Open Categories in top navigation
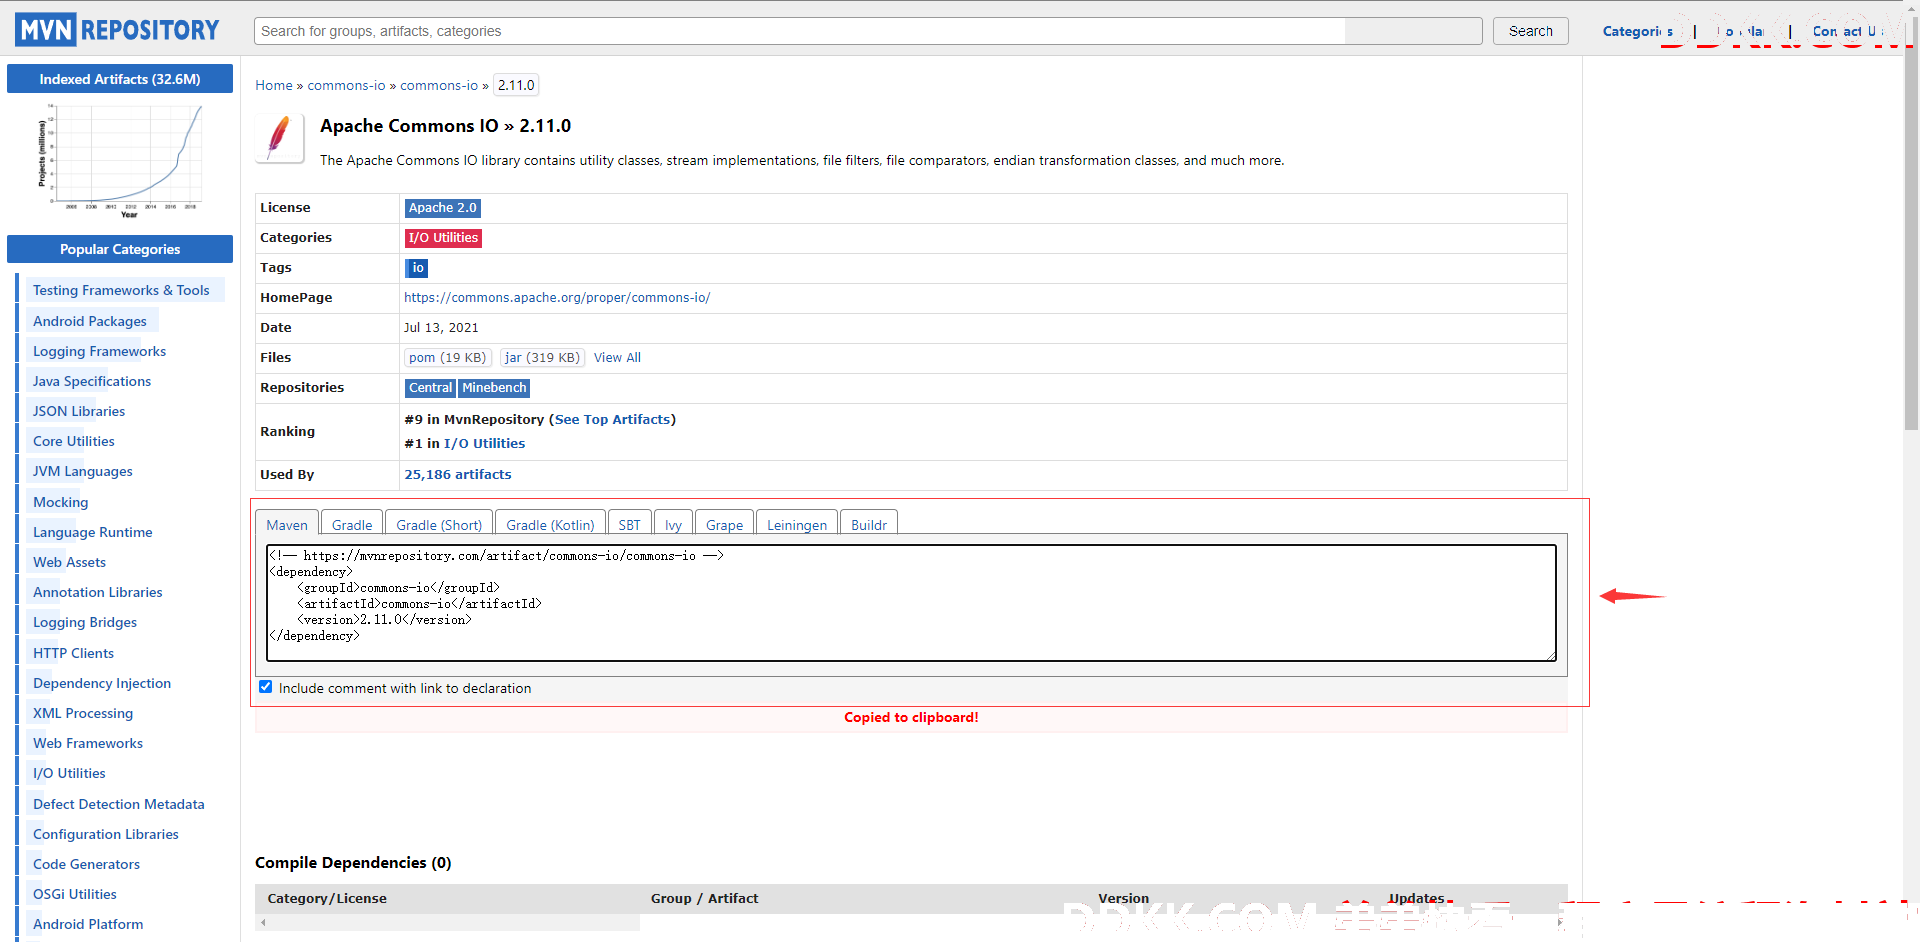1920x942 pixels. click(1638, 31)
